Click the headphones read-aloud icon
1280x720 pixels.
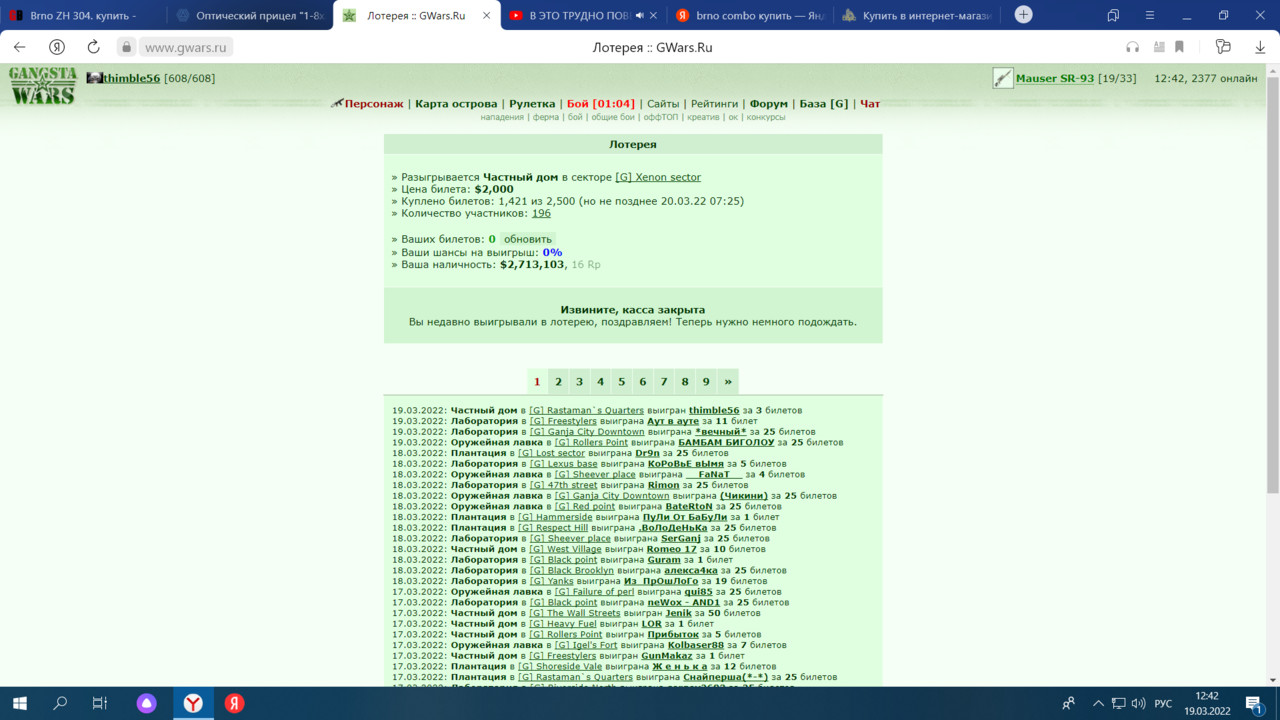pos(1133,47)
